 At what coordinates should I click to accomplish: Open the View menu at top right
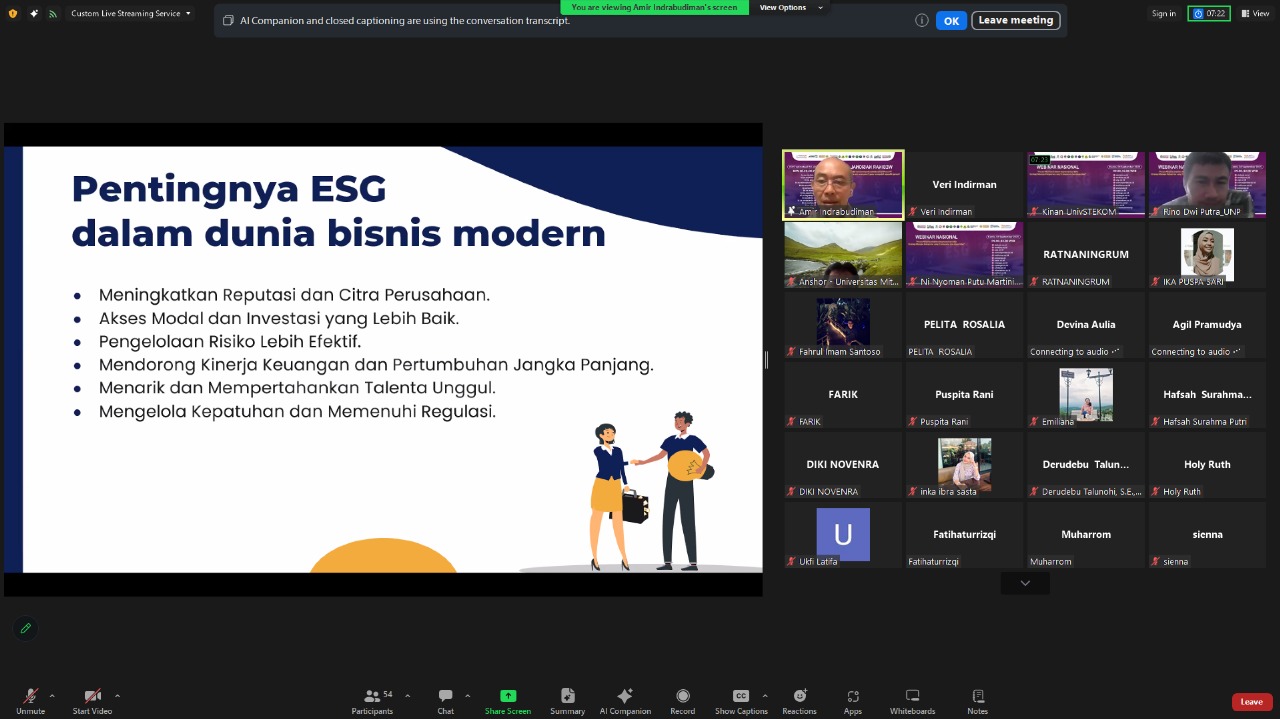[1255, 13]
